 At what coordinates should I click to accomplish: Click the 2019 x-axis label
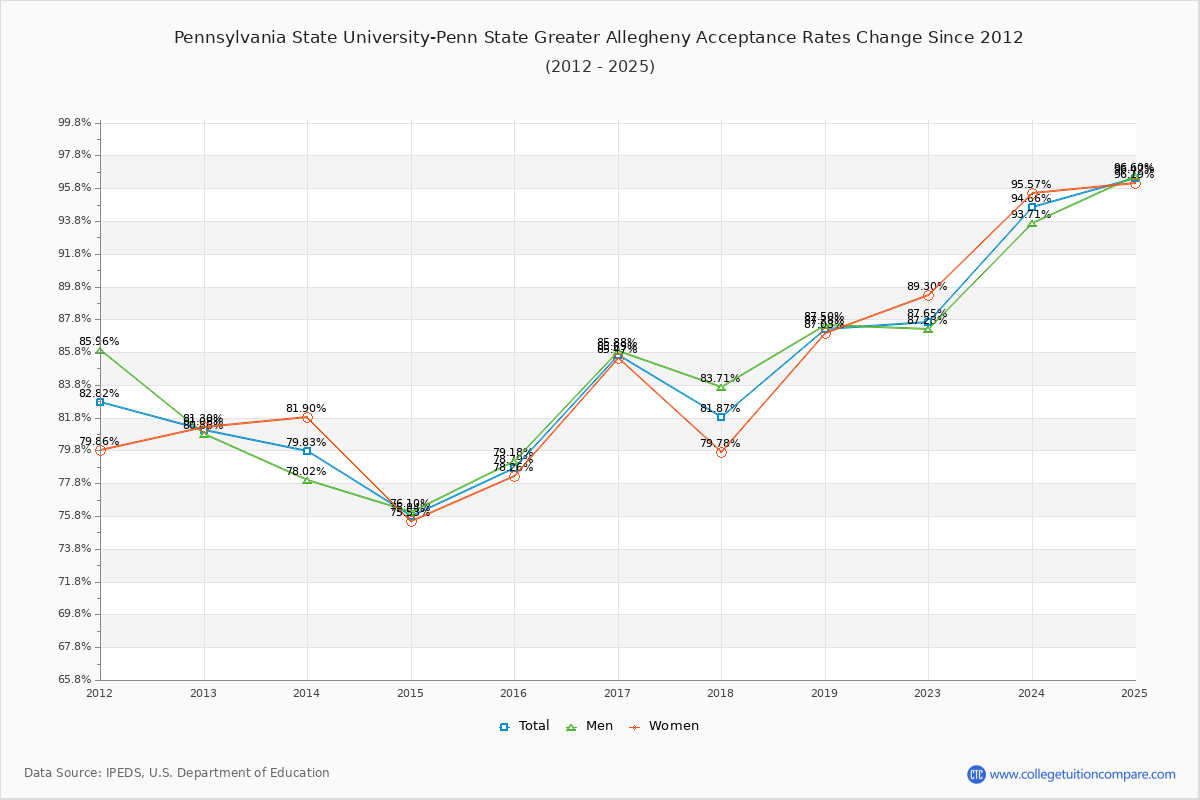pyautogui.click(x=824, y=693)
